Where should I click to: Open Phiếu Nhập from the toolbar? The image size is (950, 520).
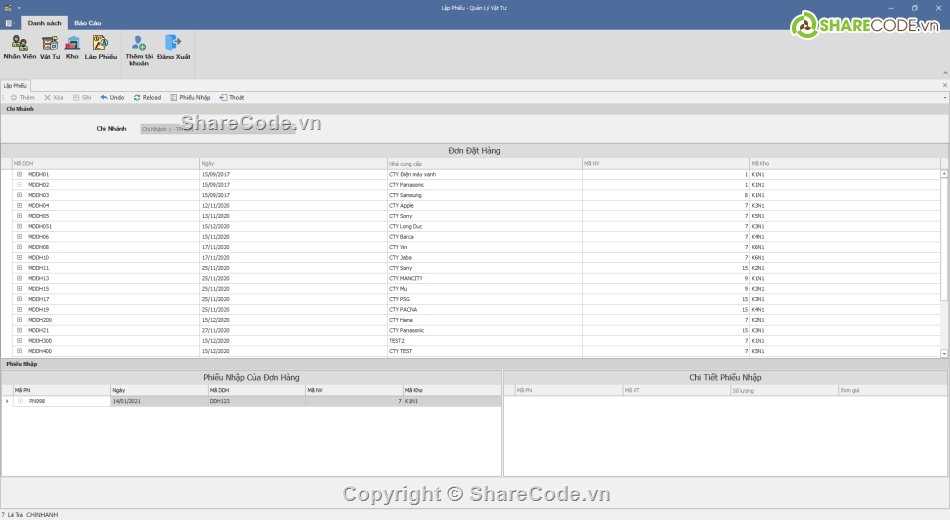click(x=190, y=97)
